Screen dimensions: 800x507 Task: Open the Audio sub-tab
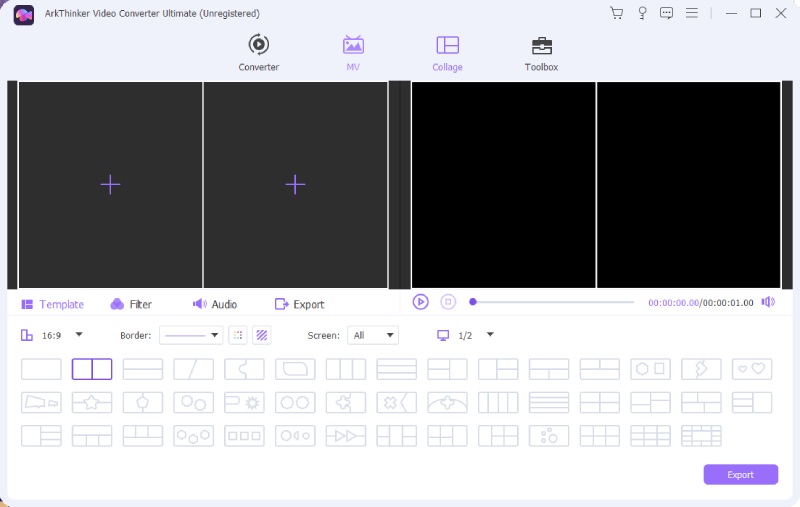click(x=215, y=305)
